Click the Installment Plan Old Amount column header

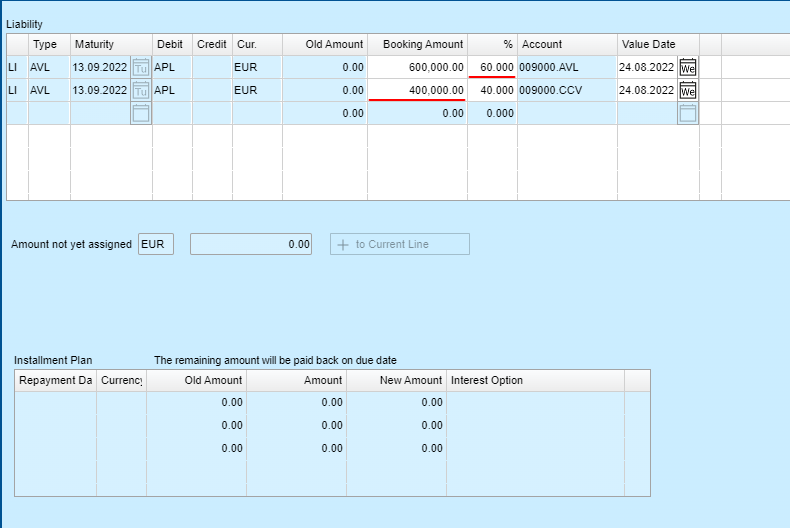point(196,380)
